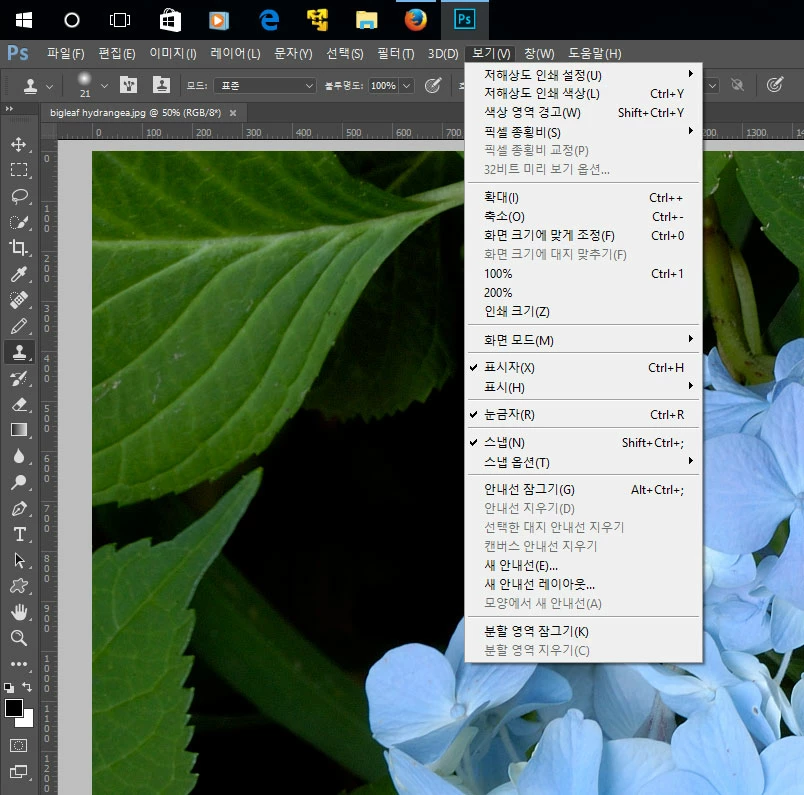Open the 필터(T) menu
The height and width of the screenshot is (795, 804).
pyautogui.click(x=395, y=53)
